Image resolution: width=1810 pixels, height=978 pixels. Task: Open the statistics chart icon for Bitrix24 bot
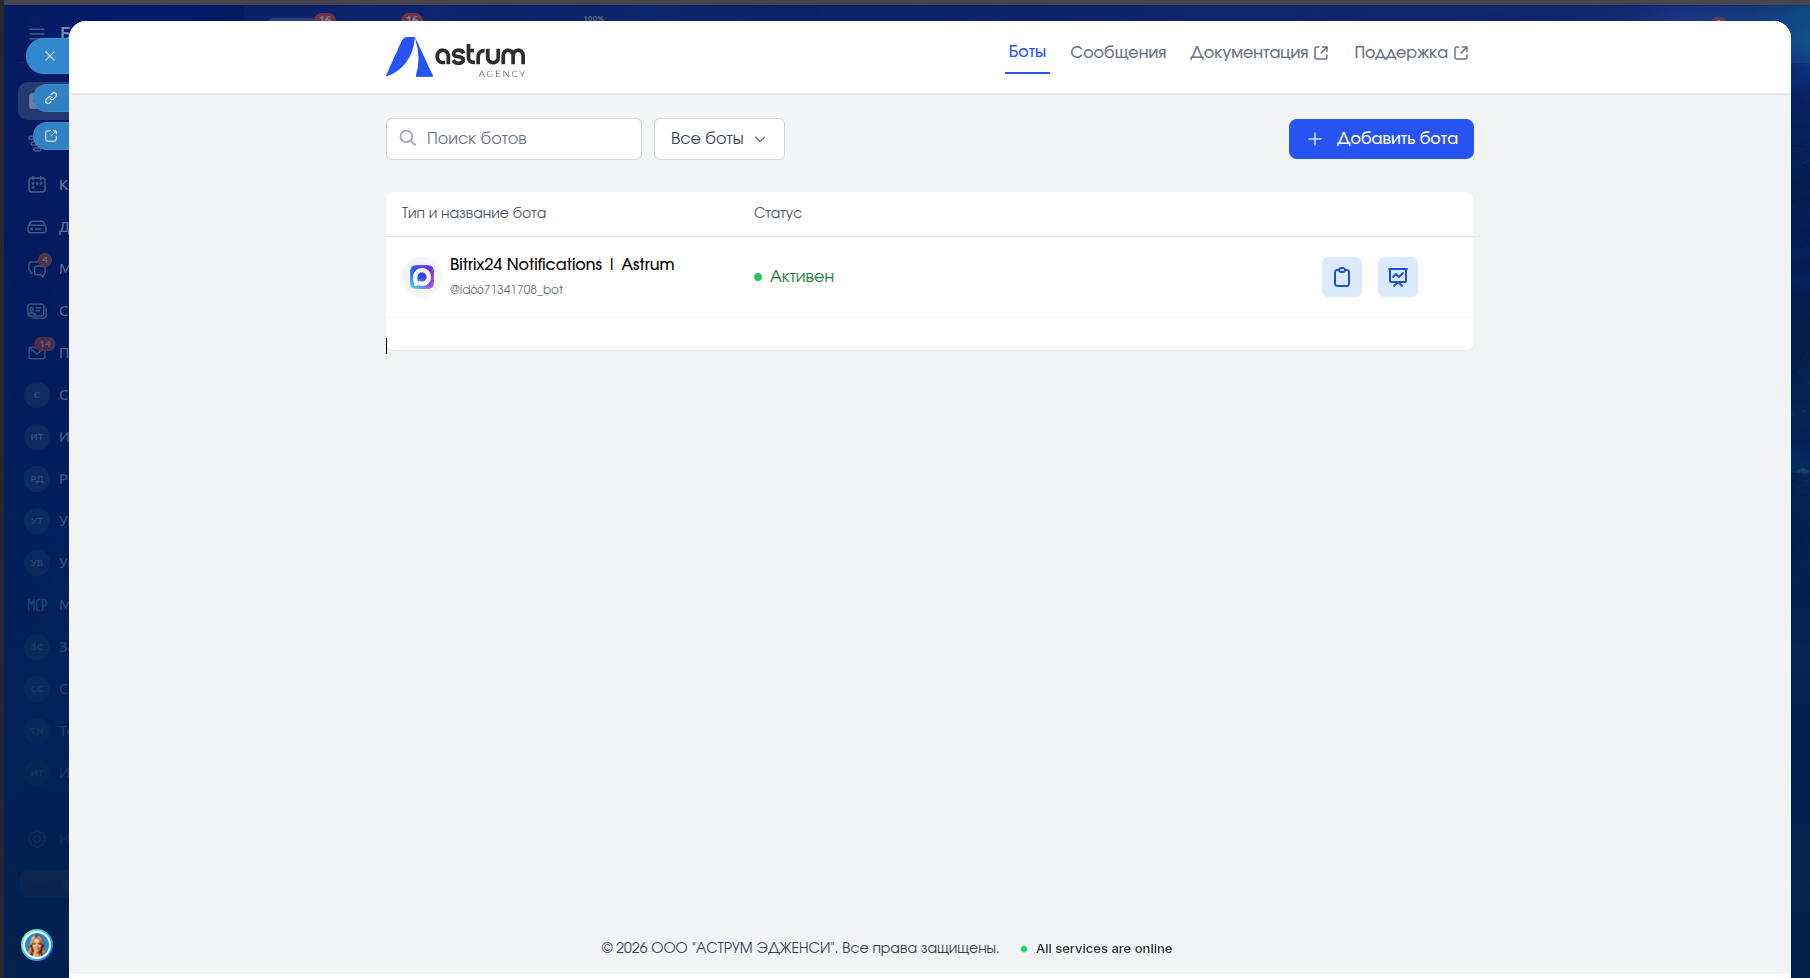(x=1398, y=277)
